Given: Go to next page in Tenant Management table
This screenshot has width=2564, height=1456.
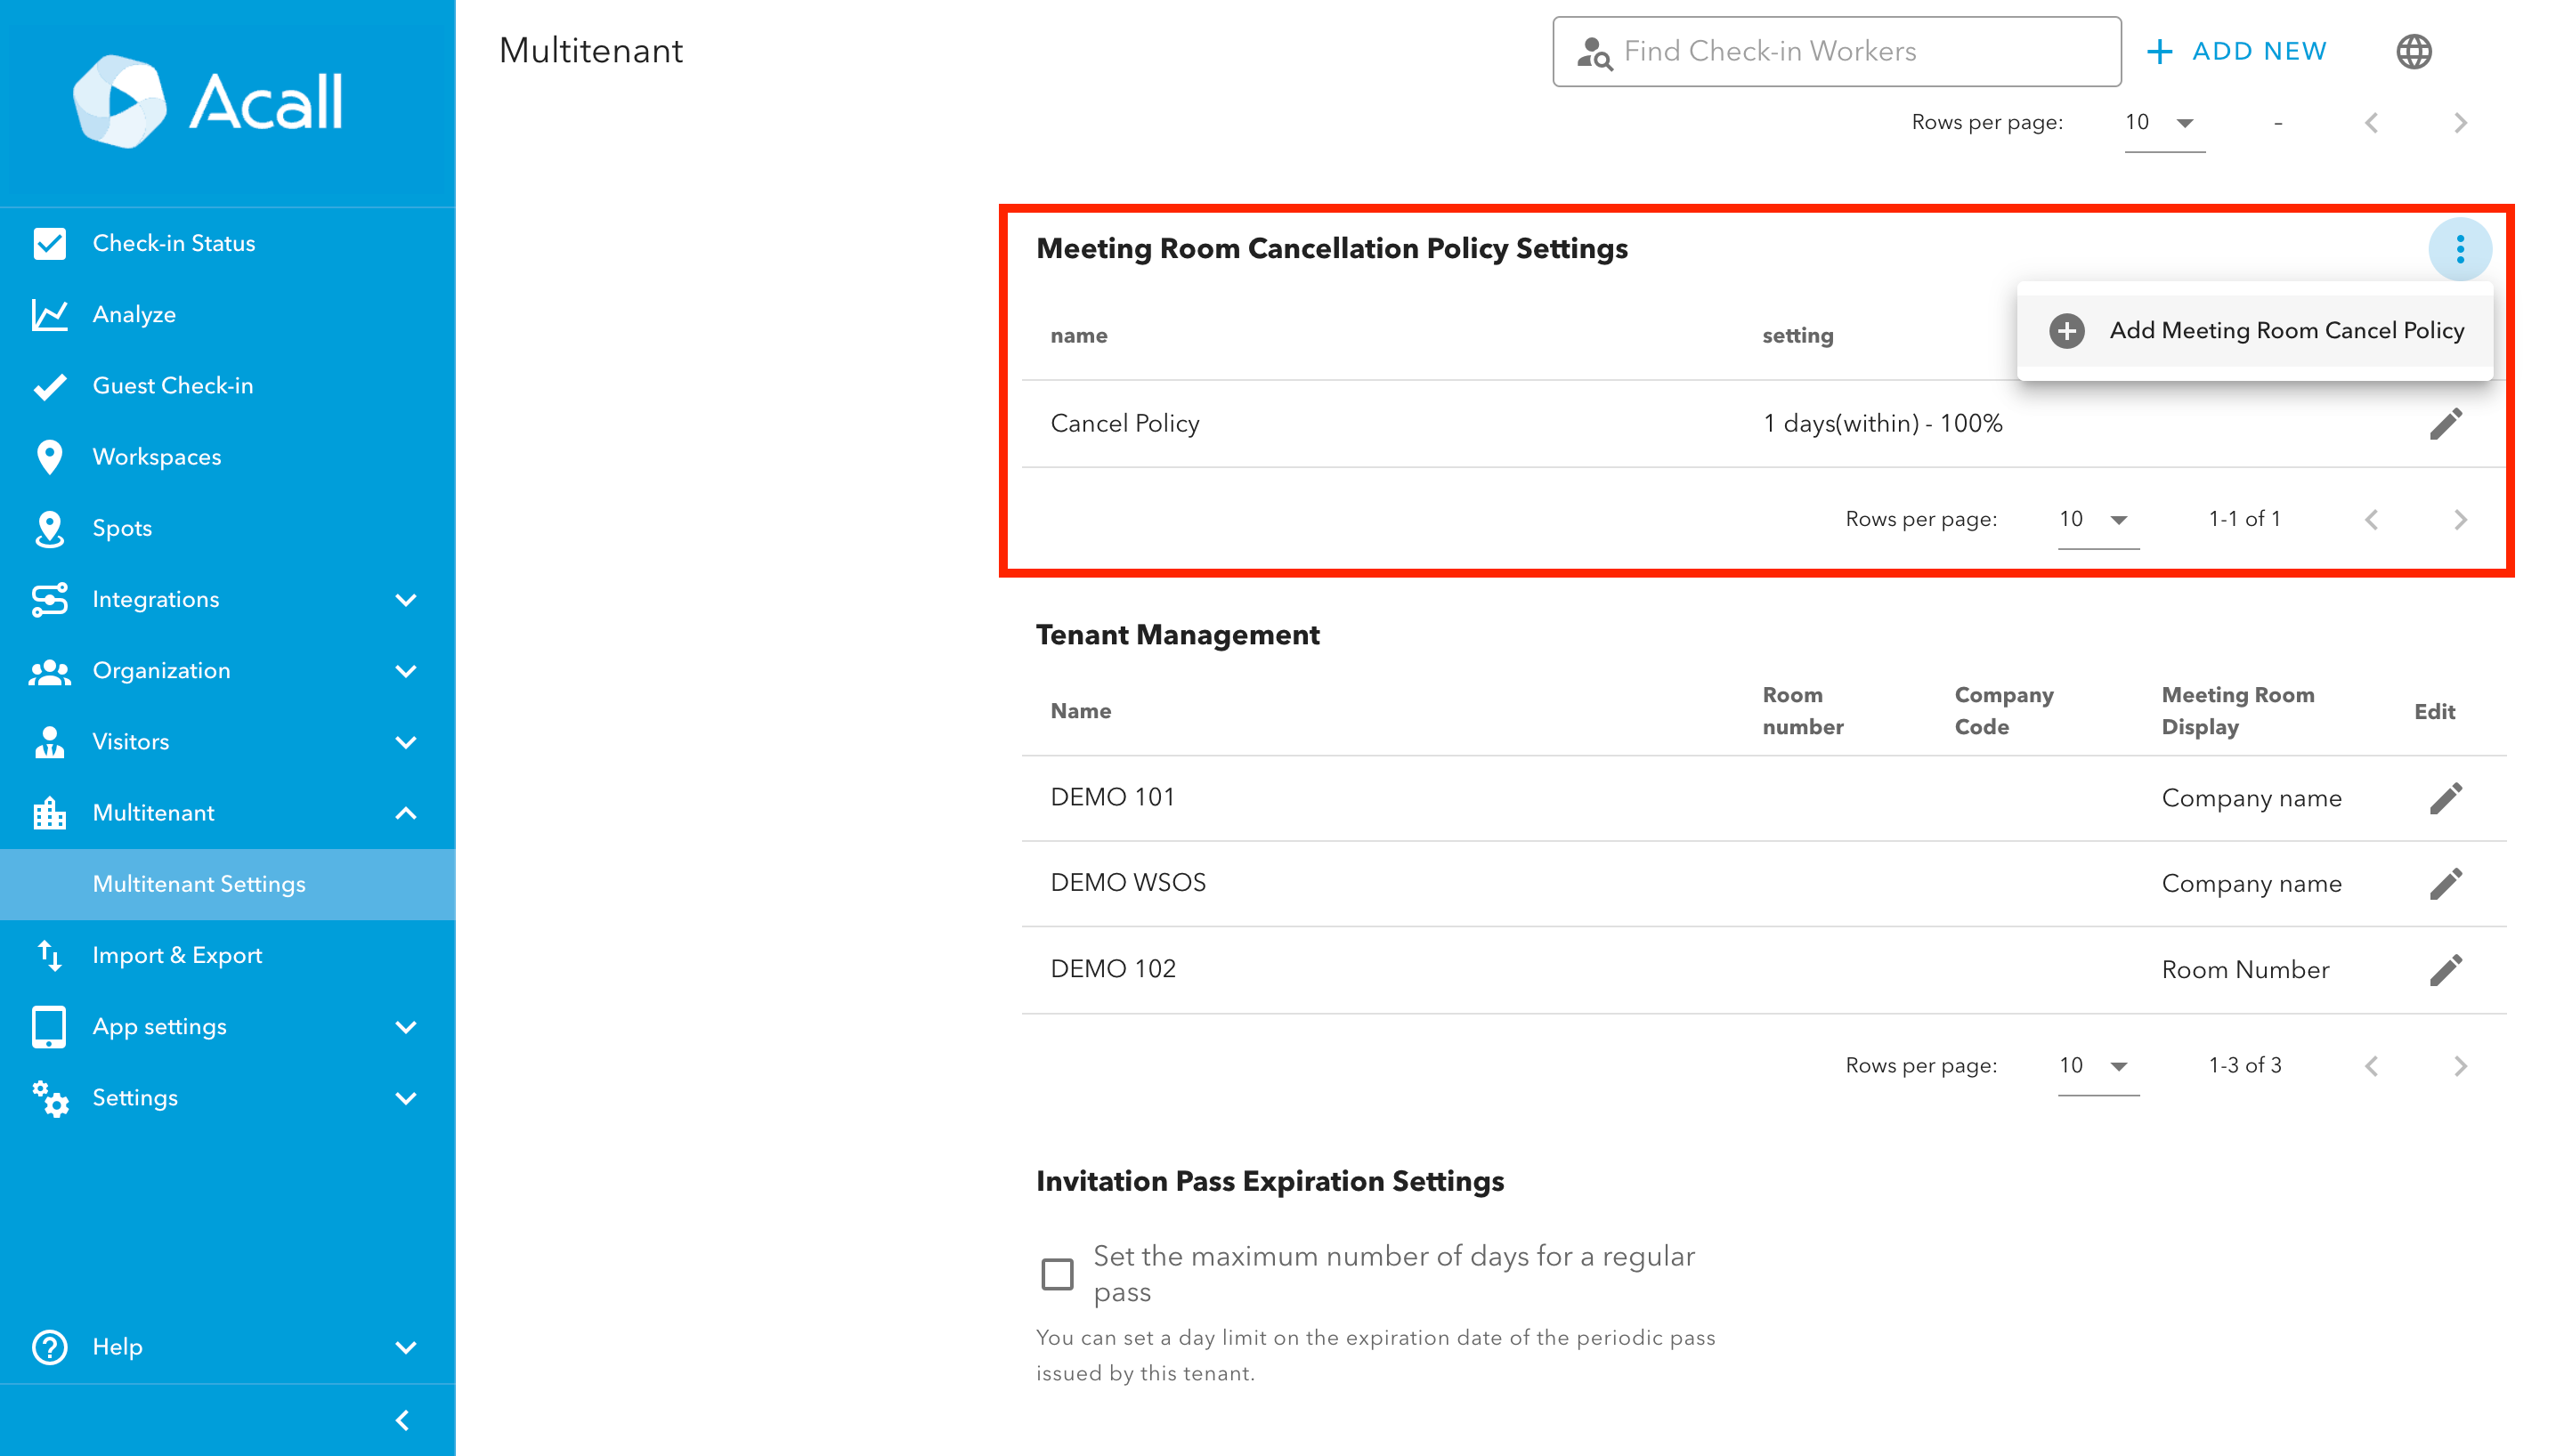Looking at the screenshot, I should (x=2460, y=1066).
